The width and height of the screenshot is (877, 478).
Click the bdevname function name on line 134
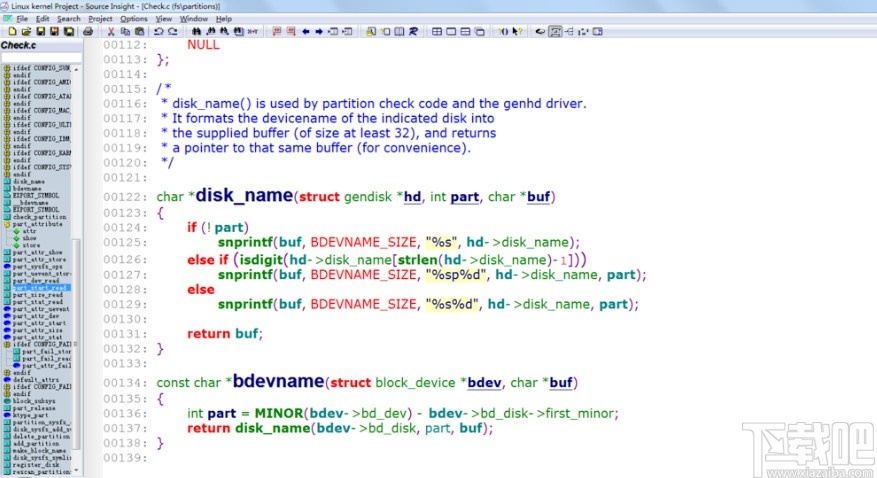point(278,381)
